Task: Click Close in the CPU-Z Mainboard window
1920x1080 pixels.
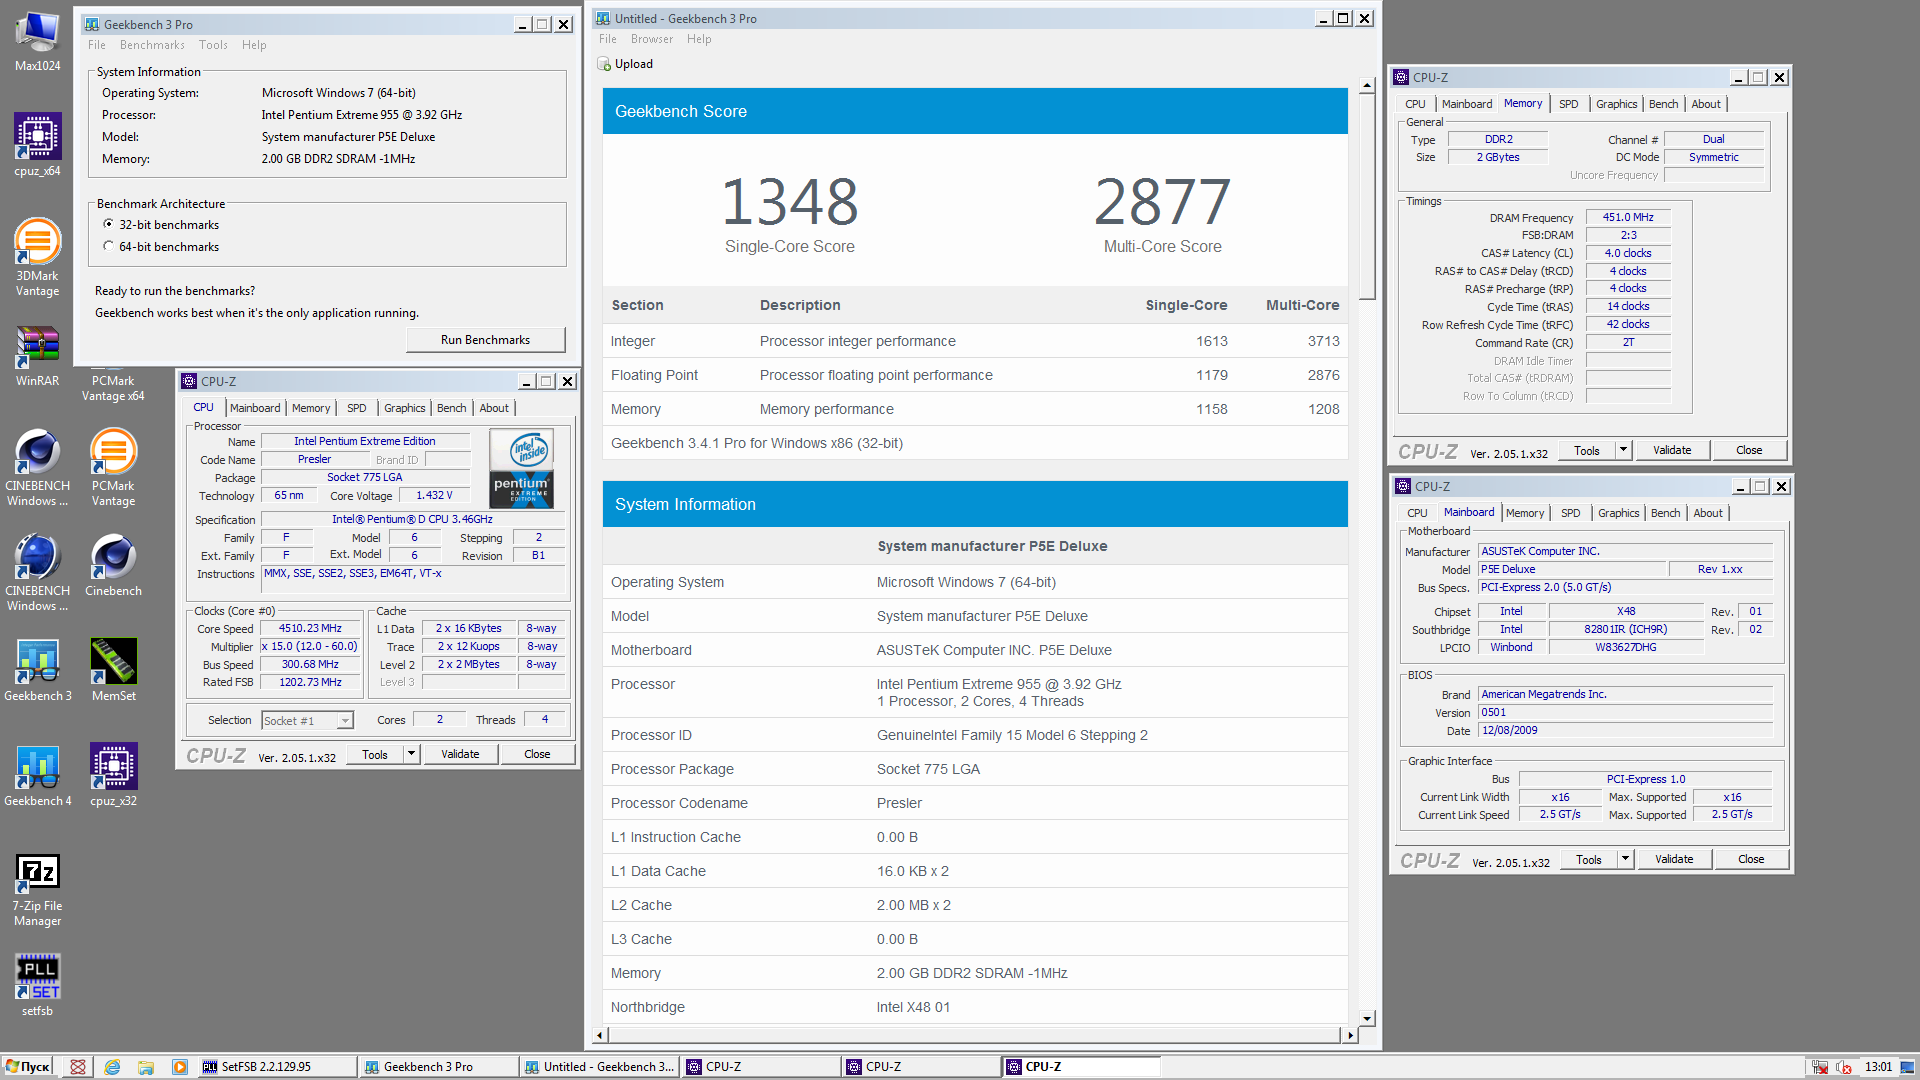Action: tap(1751, 859)
